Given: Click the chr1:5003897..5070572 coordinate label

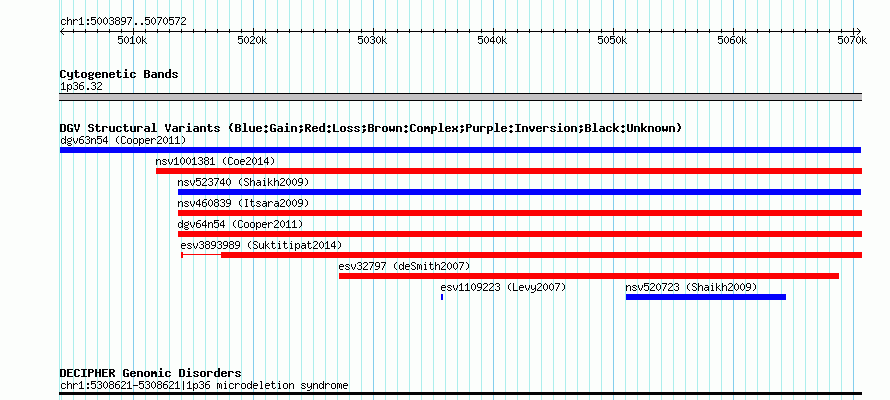Looking at the screenshot, I should pyautogui.click(x=123, y=22).
